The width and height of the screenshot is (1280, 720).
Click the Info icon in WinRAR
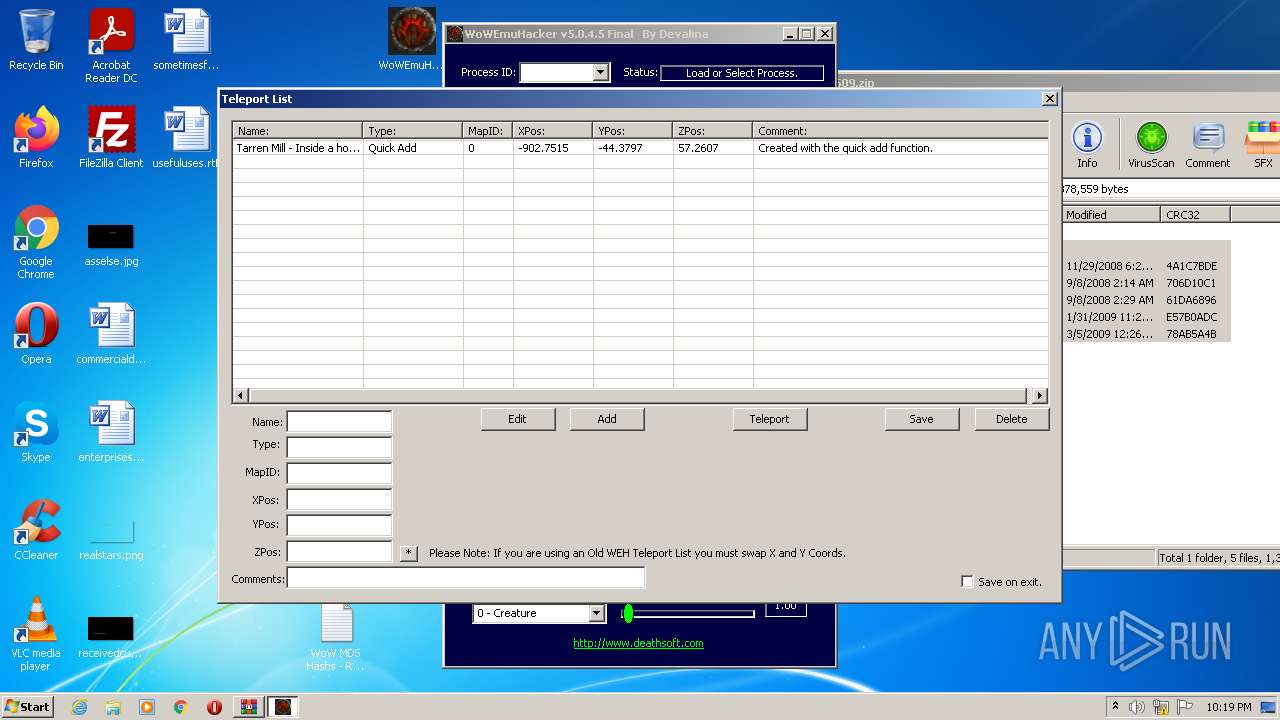coord(1087,144)
